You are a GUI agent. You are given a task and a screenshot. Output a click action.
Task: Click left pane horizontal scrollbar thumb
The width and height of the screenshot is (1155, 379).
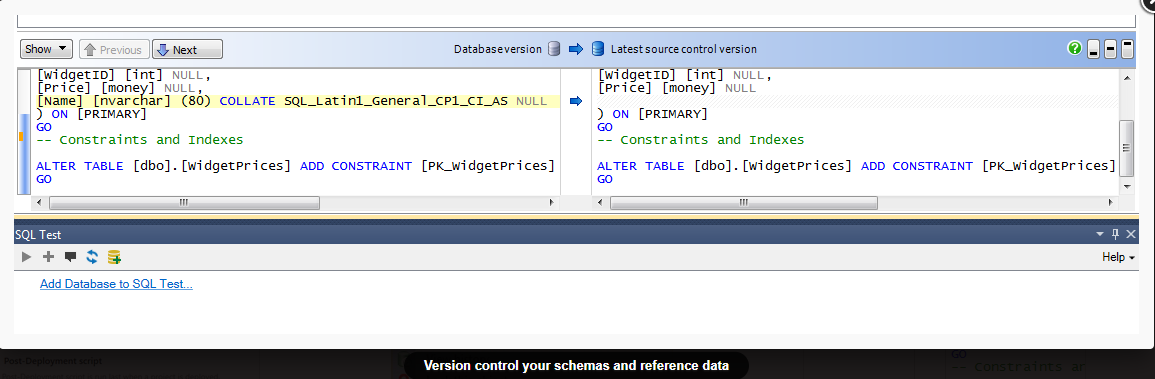pyautogui.click(x=184, y=202)
